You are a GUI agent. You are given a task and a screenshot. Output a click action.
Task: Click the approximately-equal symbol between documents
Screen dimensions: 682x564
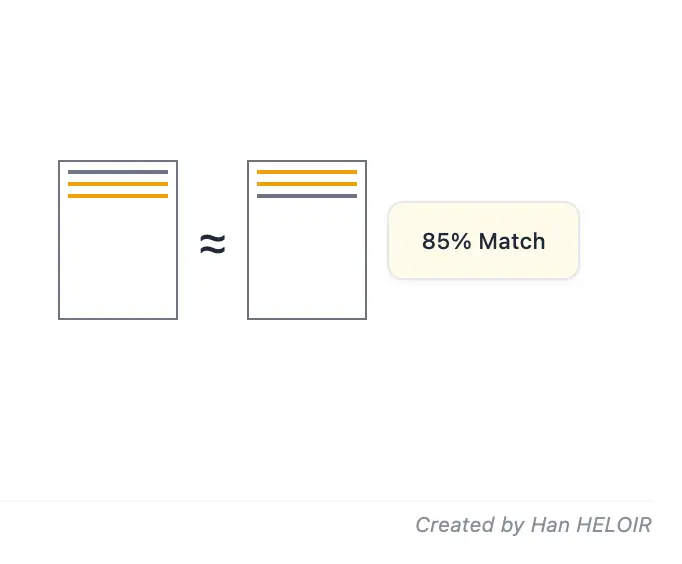click(x=212, y=243)
